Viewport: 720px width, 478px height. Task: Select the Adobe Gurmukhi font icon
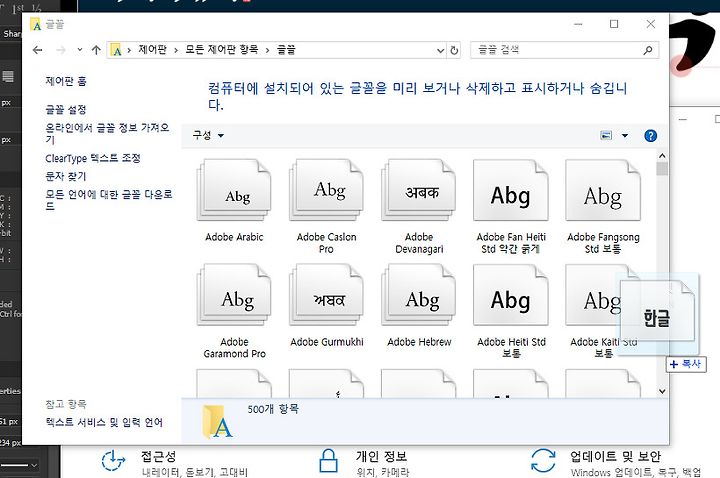[326, 295]
